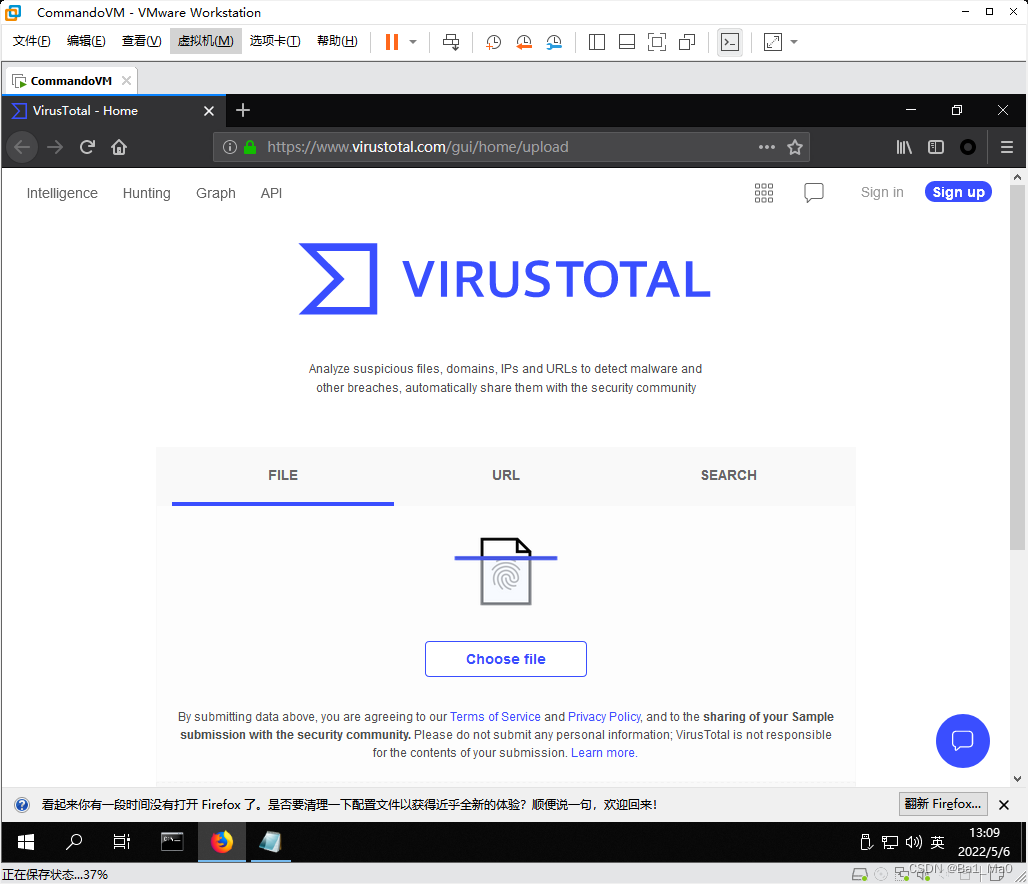
Task: Open the 查看(V) menu
Action: click(142, 41)
